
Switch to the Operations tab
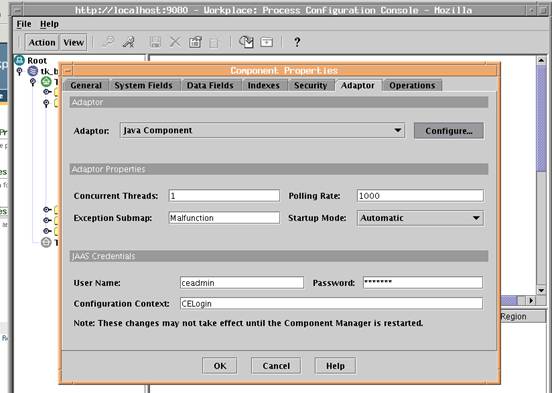412,85
